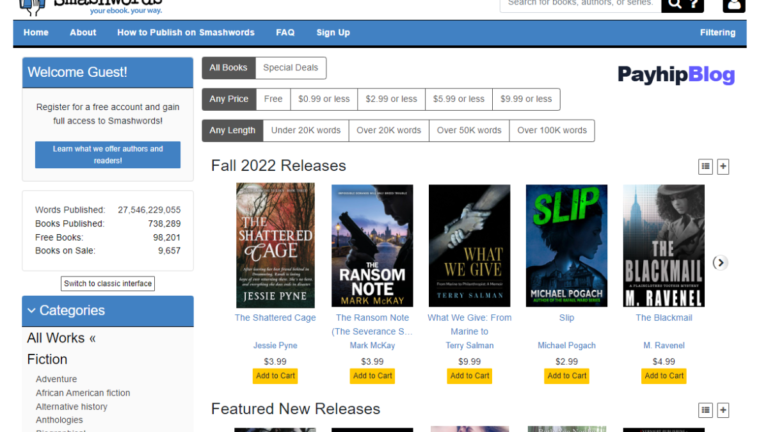Open the Anthologies category
Viewport: 768px width, 432px height.
pyautogui.click(x=59, y=420)
